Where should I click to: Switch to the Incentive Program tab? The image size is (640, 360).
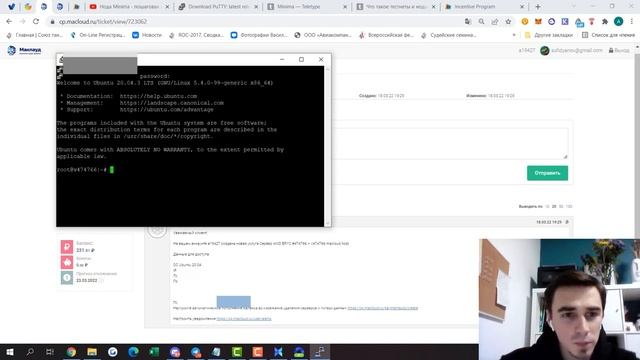(484, 7)
